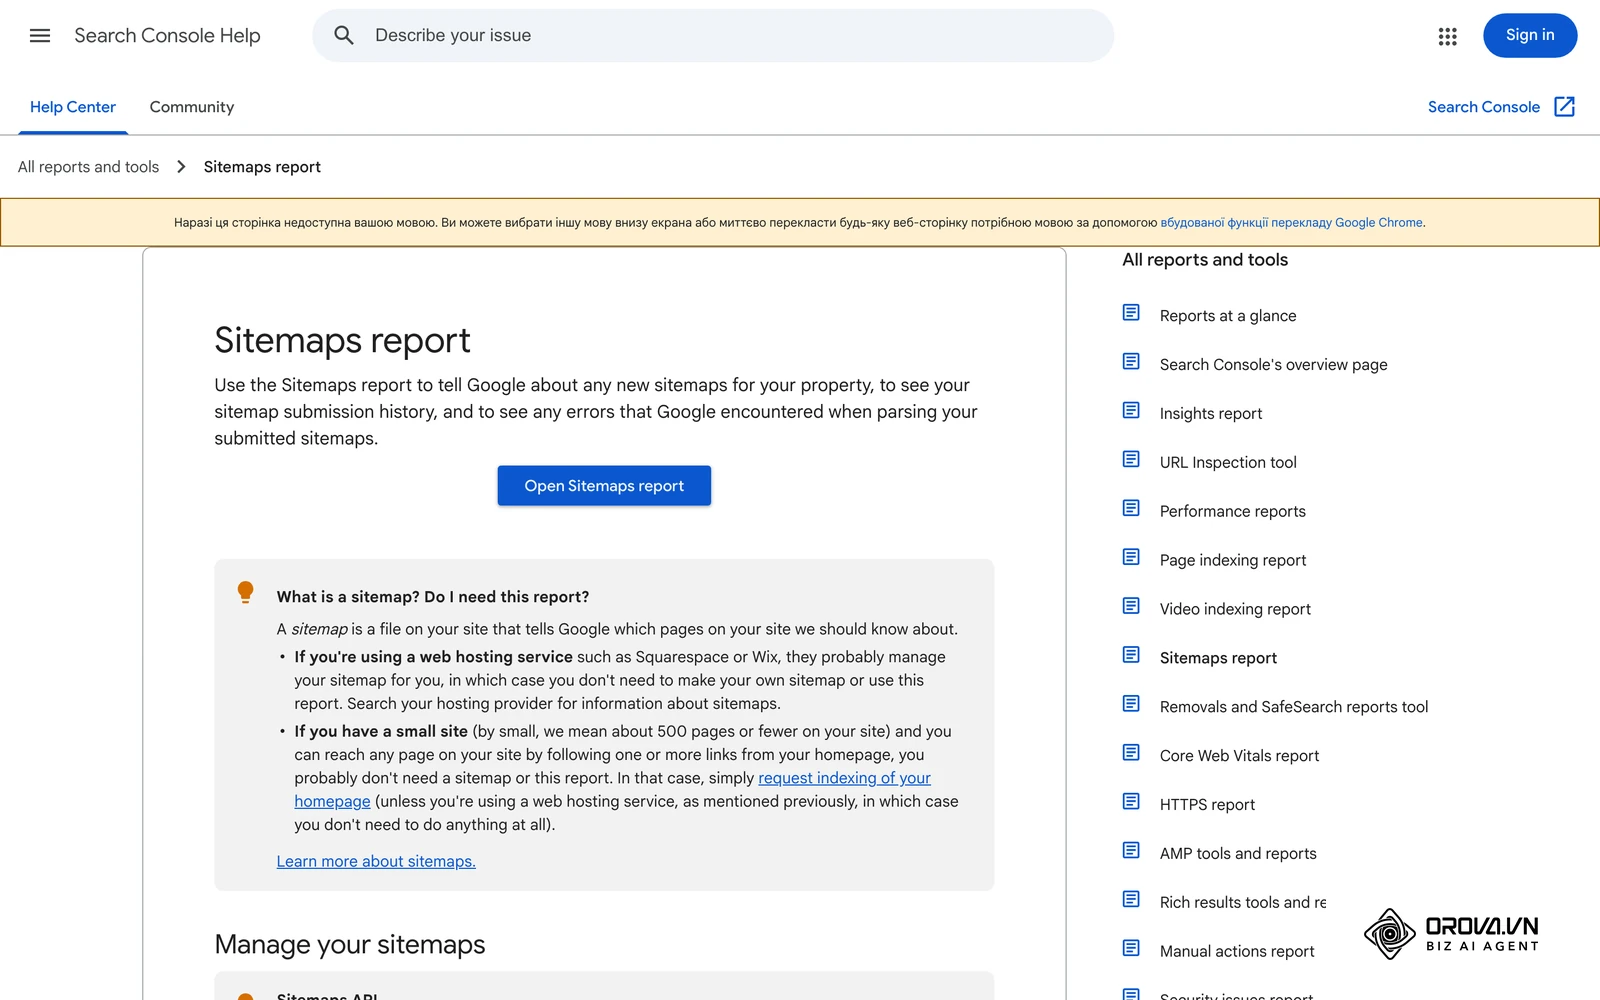Open the HTTPS report article

(1207, 806)
